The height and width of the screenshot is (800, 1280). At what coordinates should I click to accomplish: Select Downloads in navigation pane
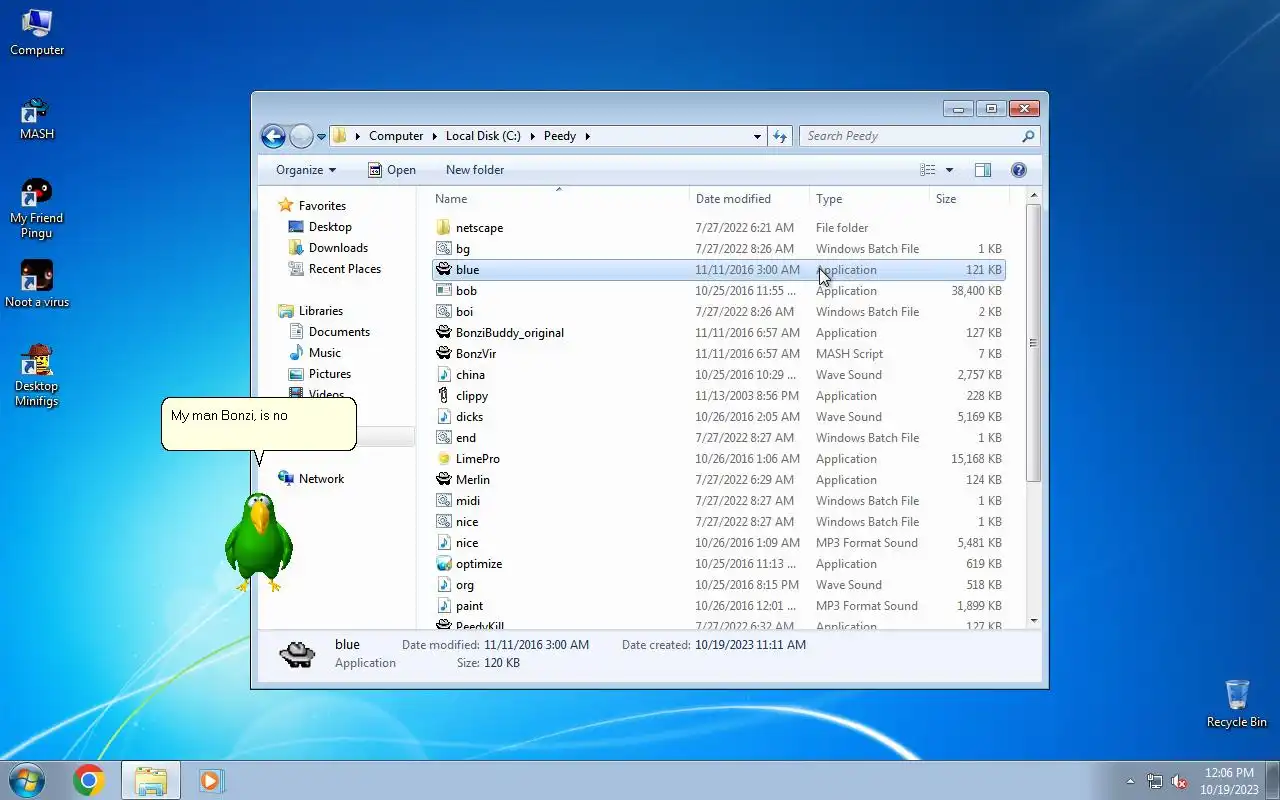pyautogui.click(x=328, y=248)
